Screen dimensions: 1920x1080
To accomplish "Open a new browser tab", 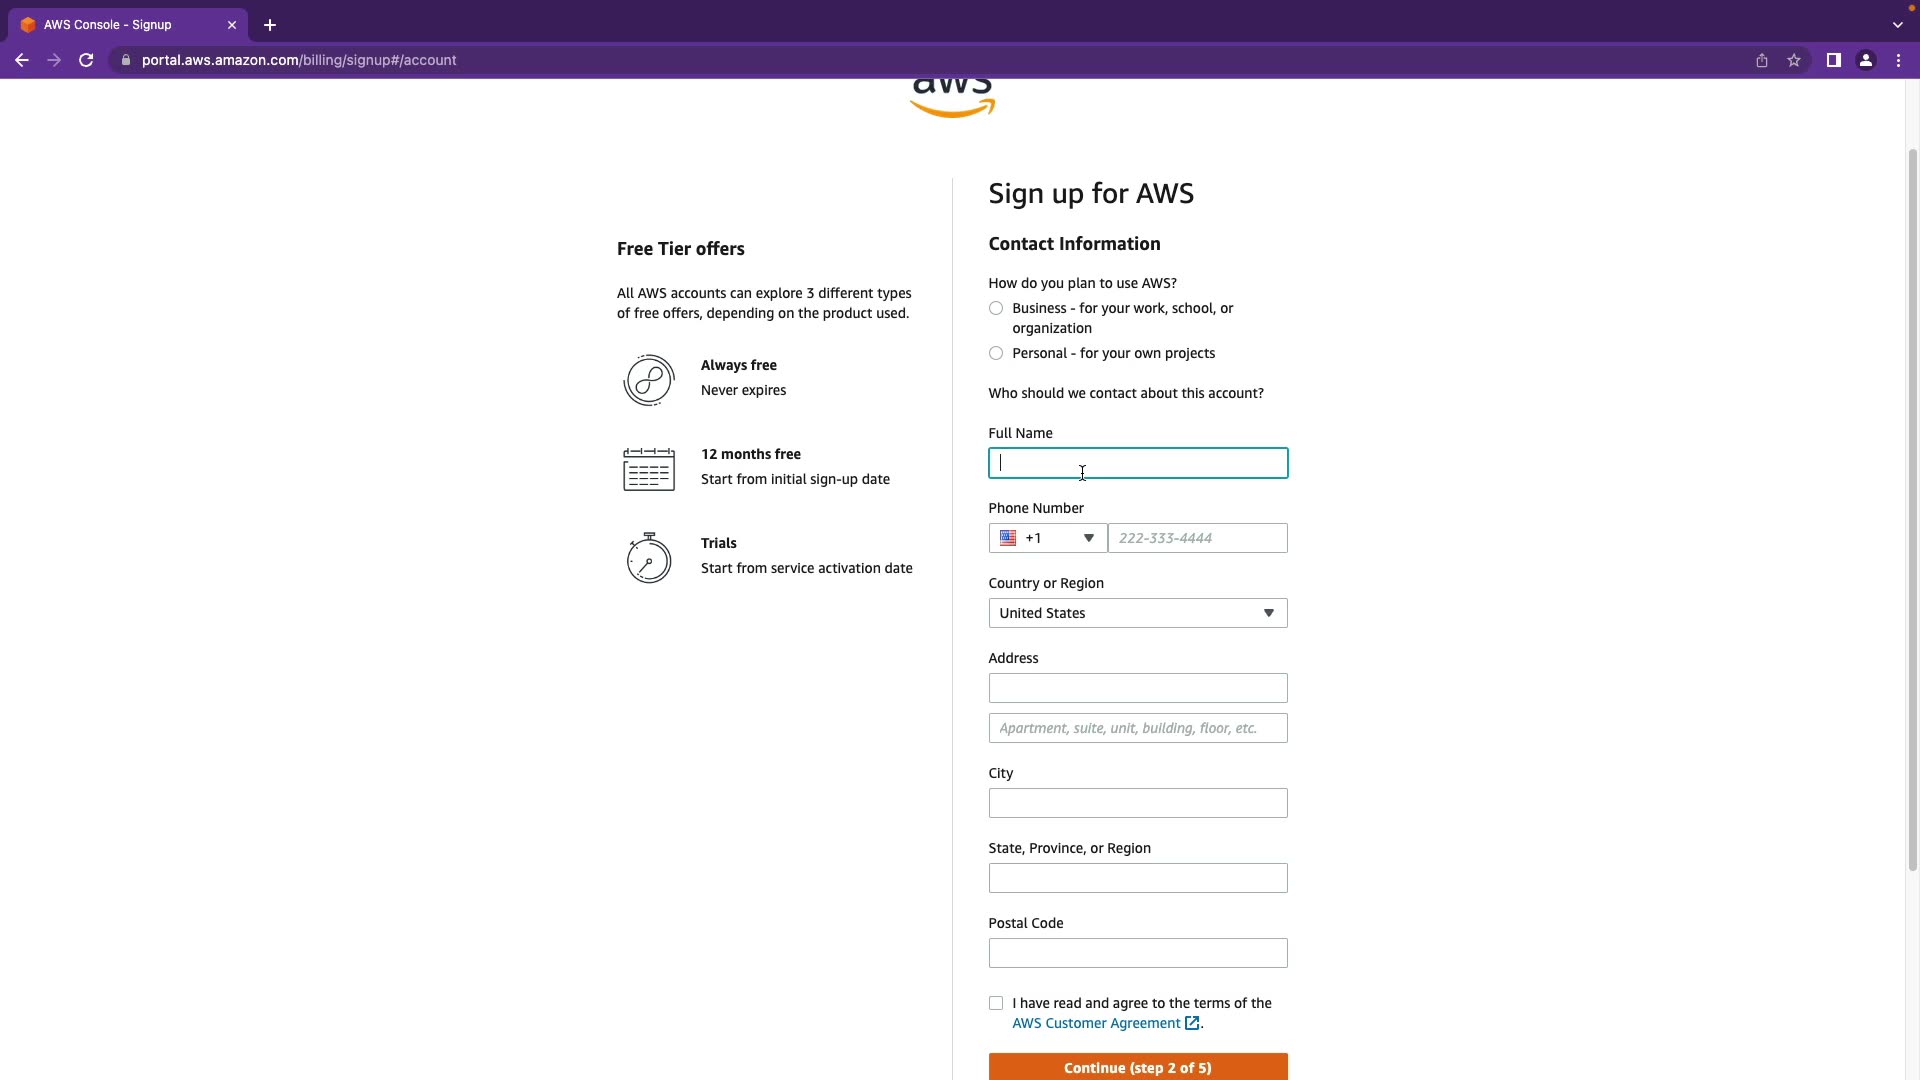I will click(x=270, y=25).
